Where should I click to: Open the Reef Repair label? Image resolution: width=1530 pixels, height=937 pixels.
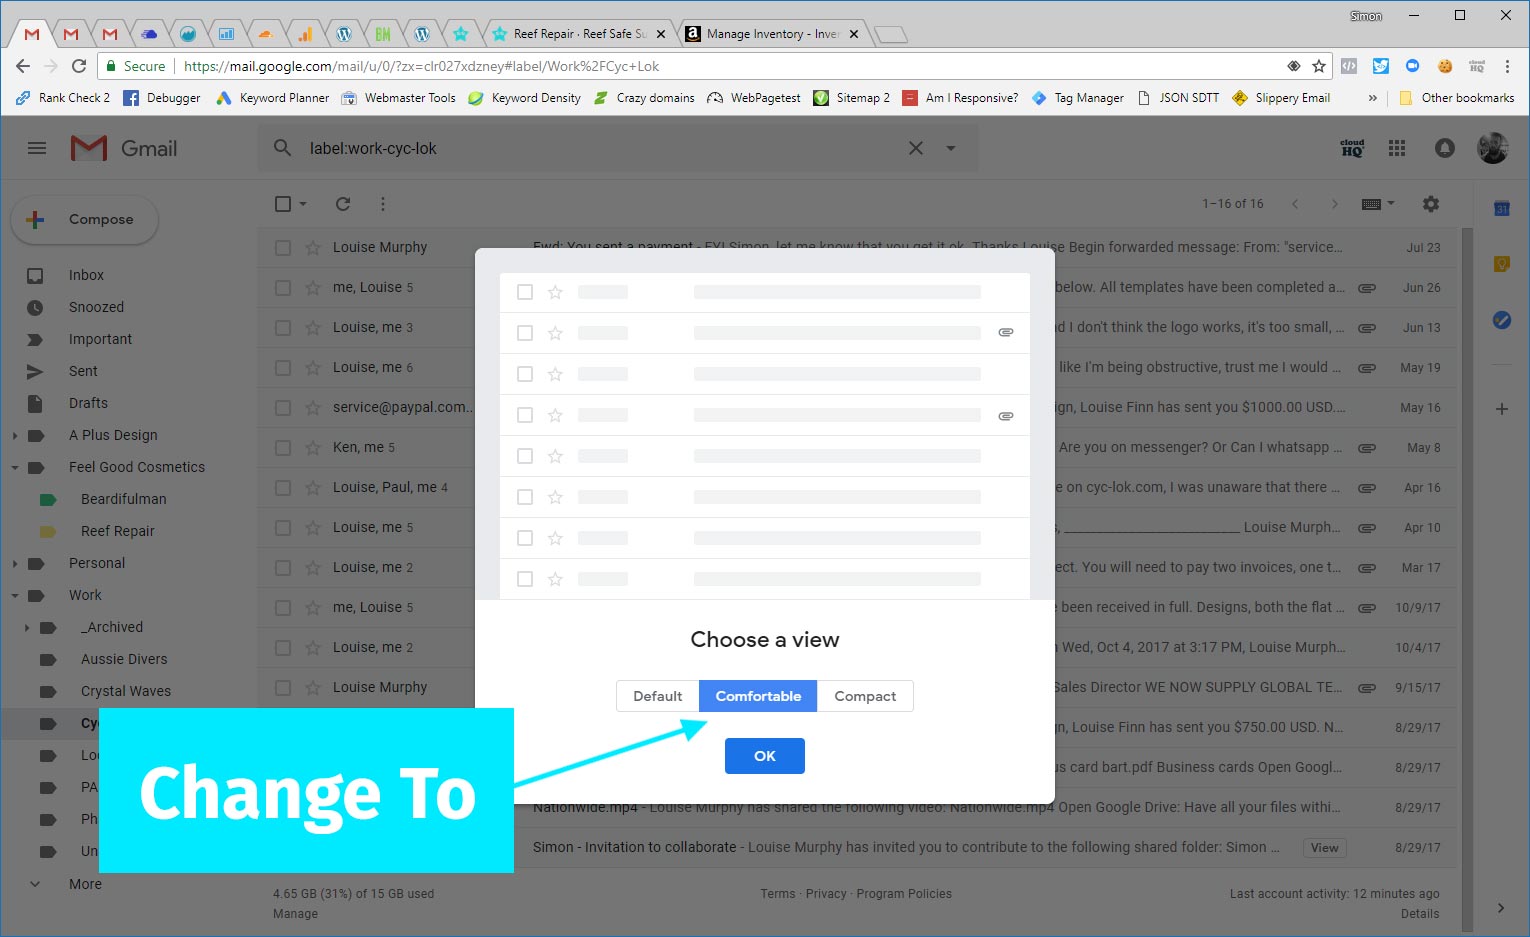click(x=118, y=531)
